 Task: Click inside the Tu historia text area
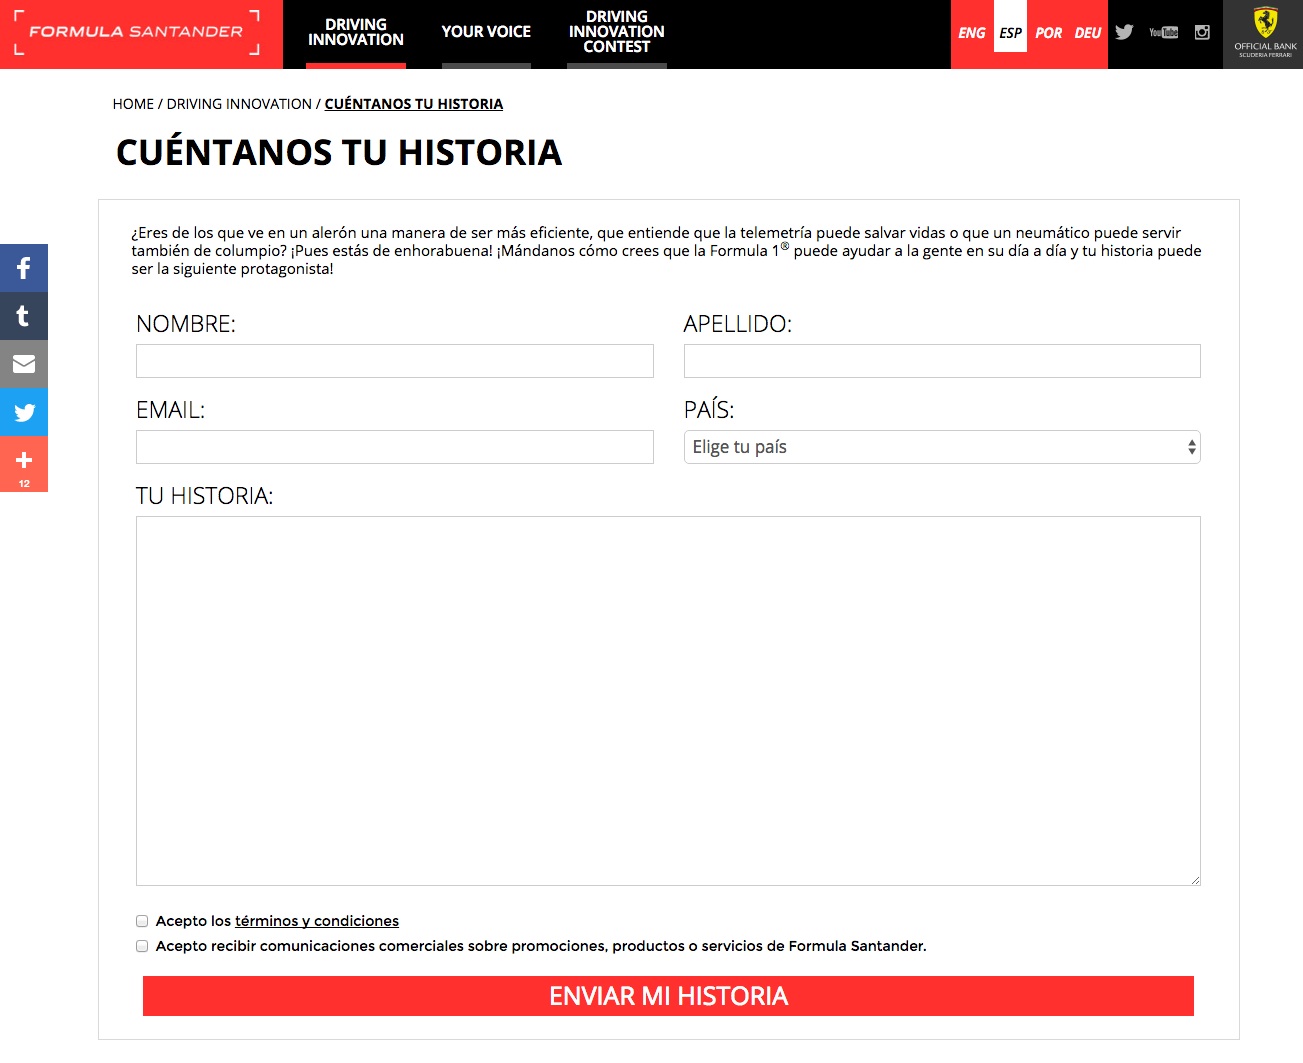(x=668, y=701)
